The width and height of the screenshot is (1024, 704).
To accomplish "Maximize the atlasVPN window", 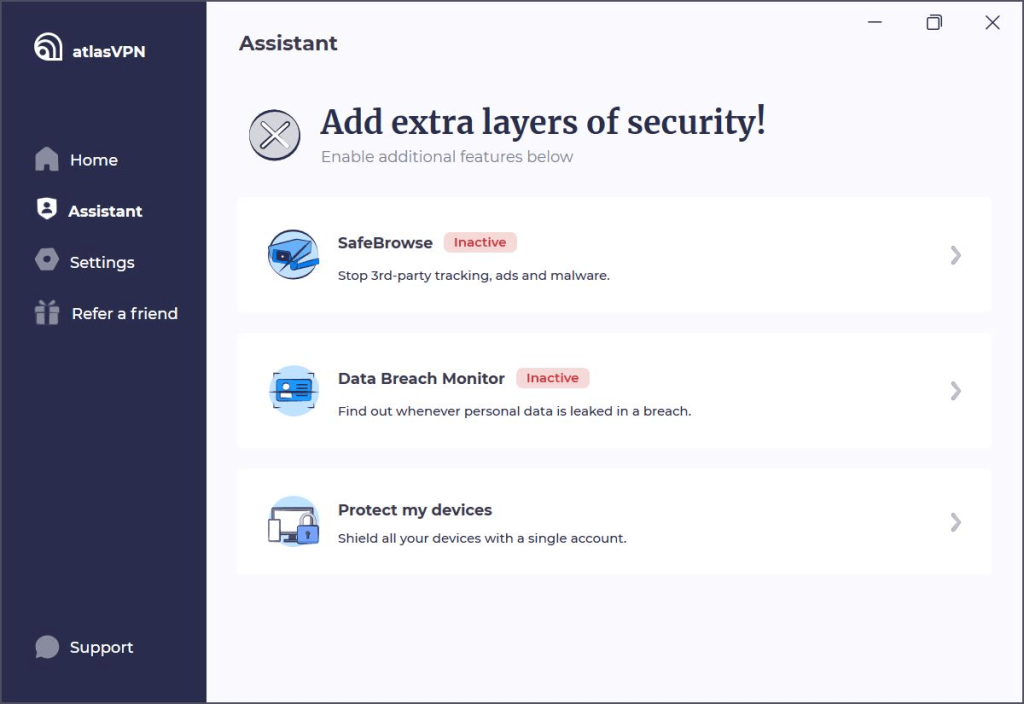I will point(934,22).
